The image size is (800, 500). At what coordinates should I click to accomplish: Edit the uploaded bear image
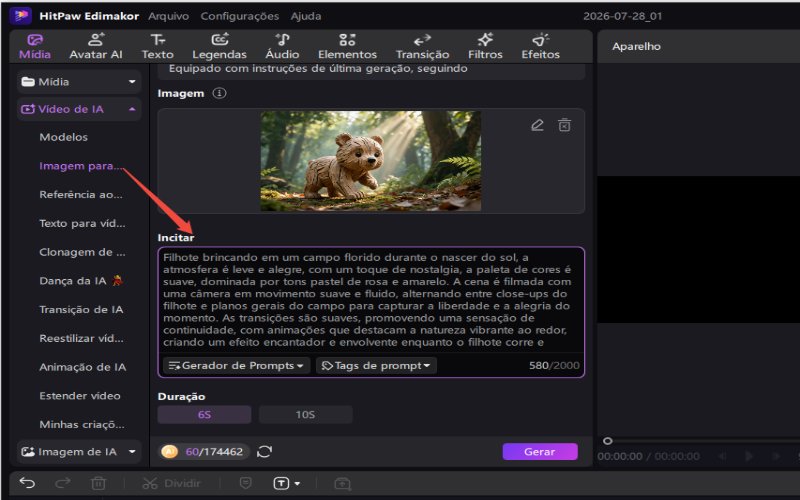point(537,125)
